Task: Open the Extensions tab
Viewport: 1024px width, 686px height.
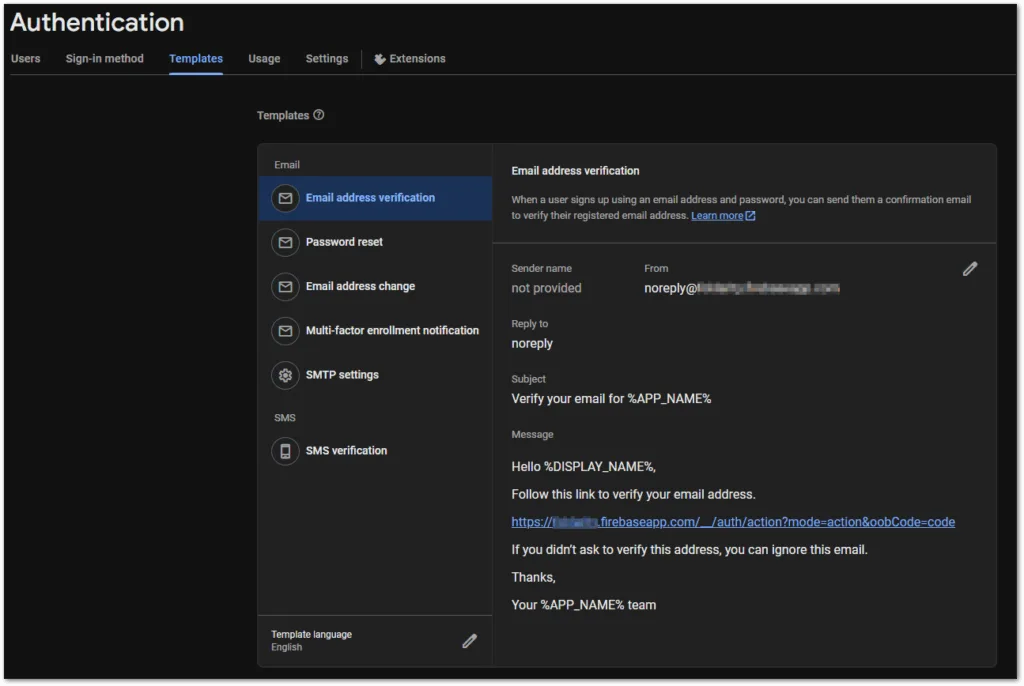Action: click(409, 59)
